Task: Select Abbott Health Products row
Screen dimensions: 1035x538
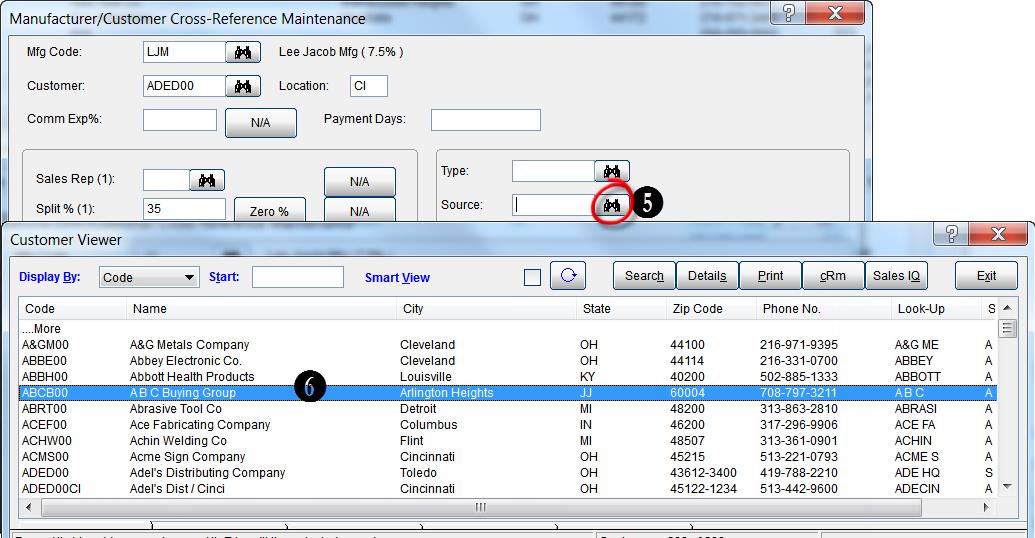Action: [x=508, y=376]
